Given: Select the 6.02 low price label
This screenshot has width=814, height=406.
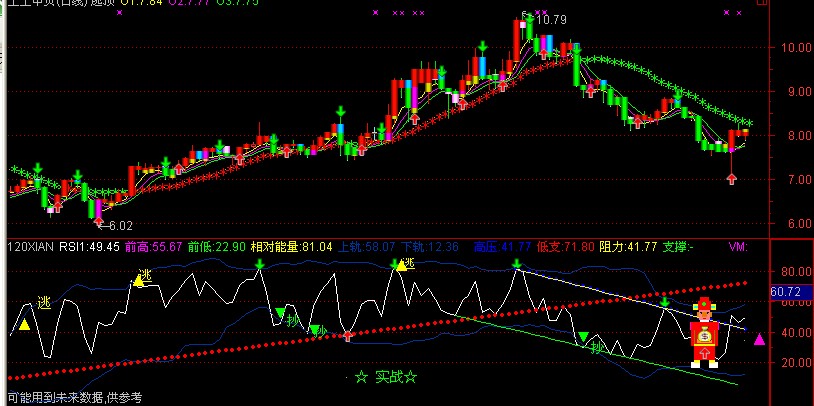Looking at the screenshot, I should pos(120,227).
